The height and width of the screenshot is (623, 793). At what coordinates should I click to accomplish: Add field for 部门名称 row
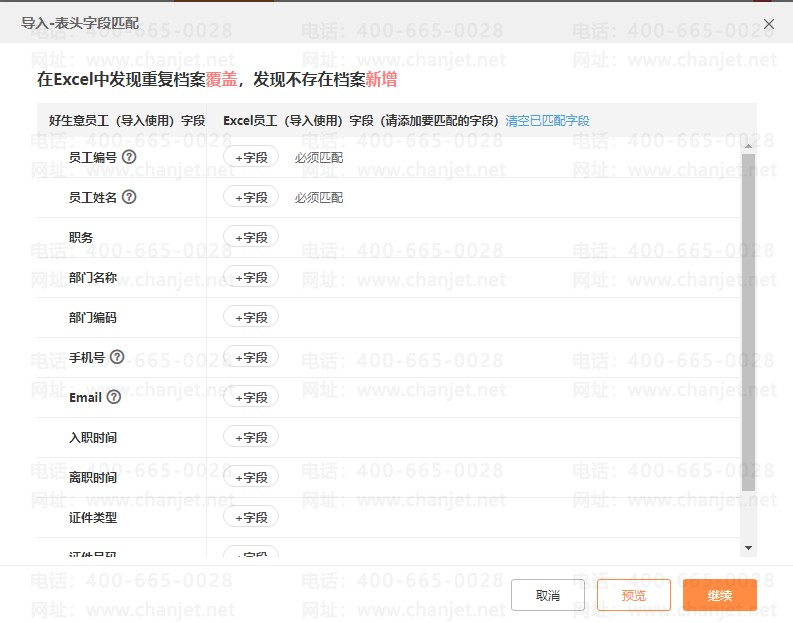click(x=251, y=277)
